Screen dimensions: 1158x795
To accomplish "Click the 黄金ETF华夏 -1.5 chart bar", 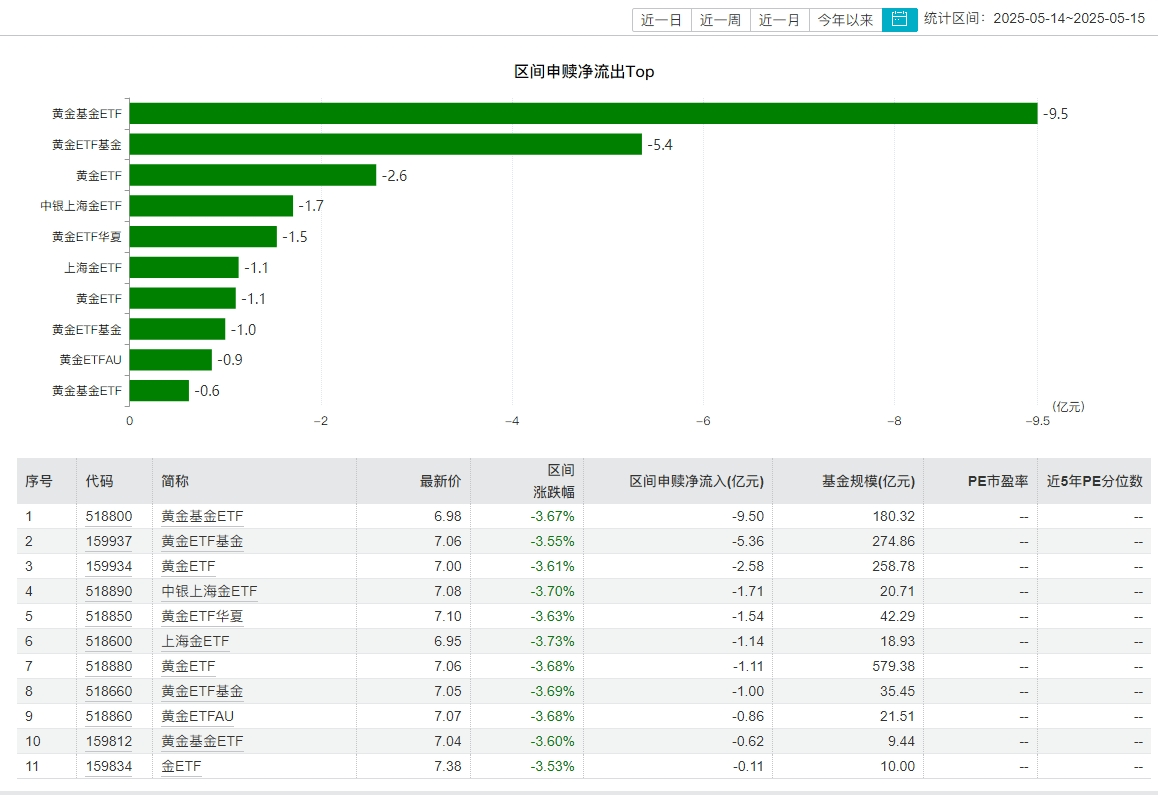I will [x=203, y=236].
